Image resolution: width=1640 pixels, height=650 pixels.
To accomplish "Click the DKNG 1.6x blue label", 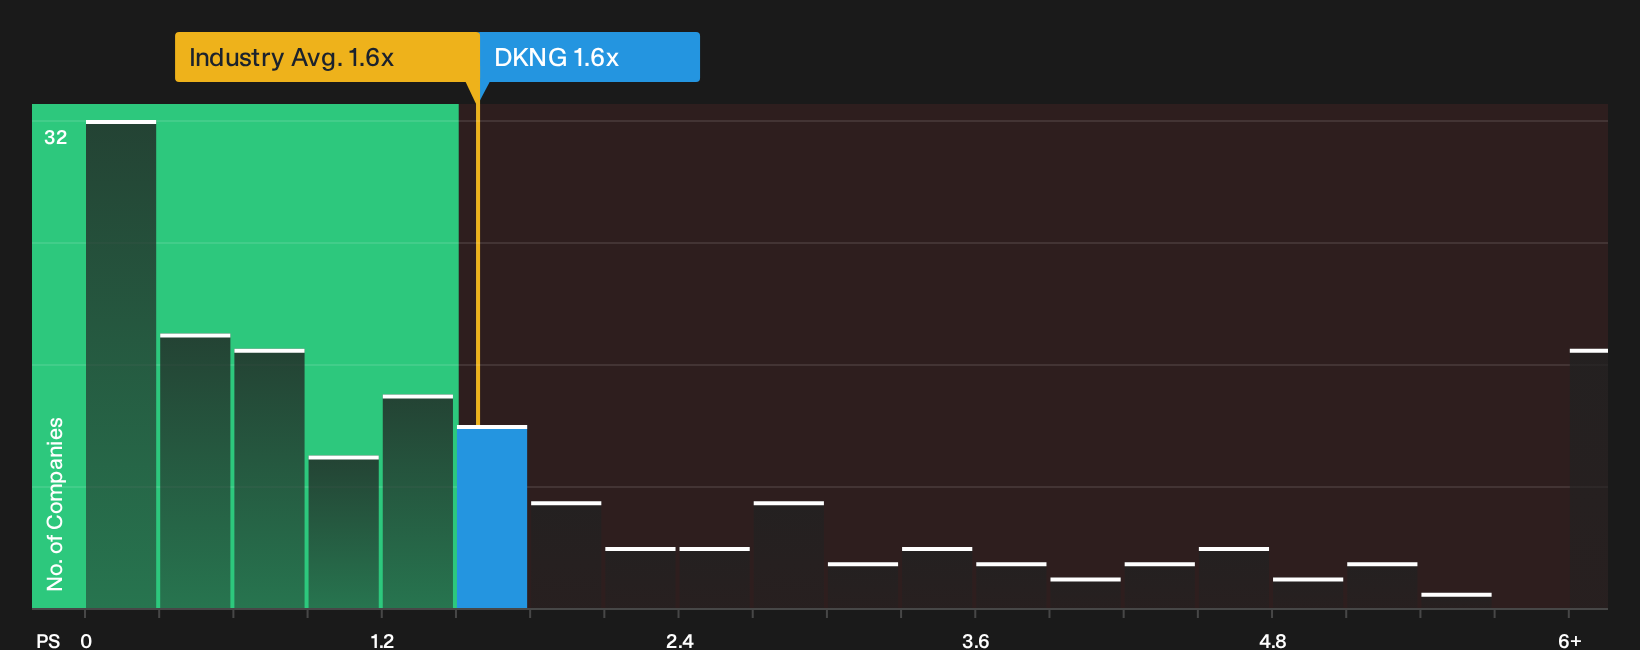I will pos(590,57).
